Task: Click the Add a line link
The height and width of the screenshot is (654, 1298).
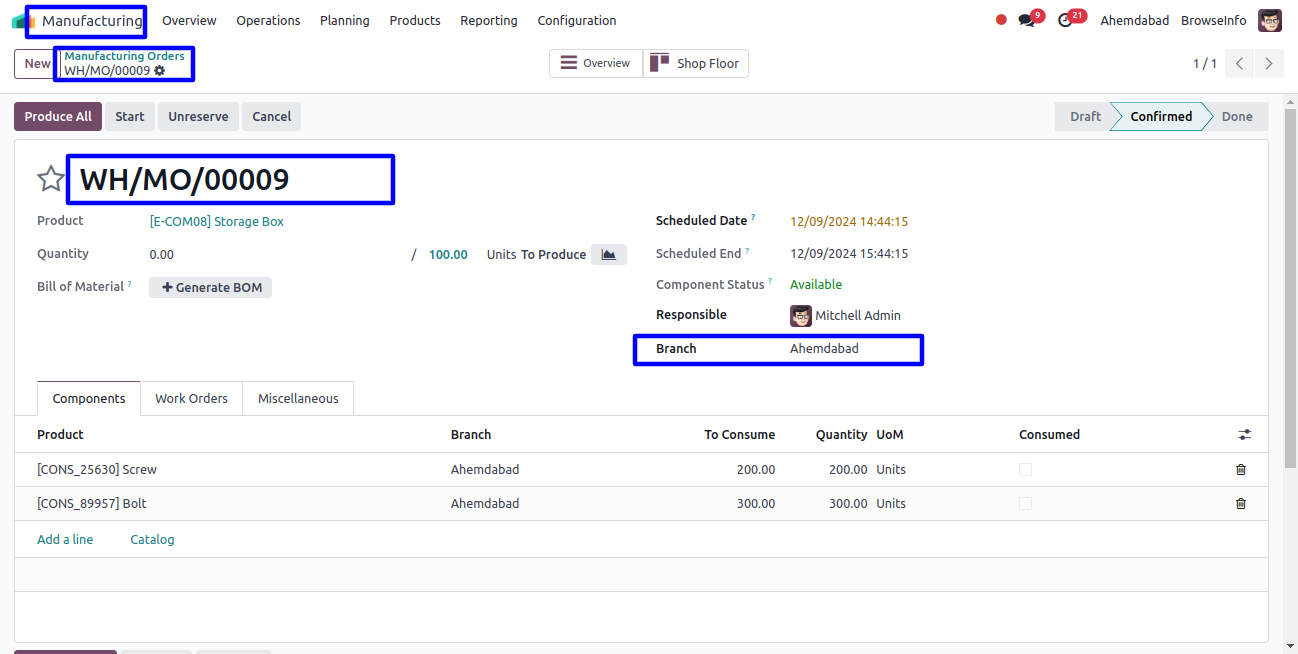Action: coord(65,540)
